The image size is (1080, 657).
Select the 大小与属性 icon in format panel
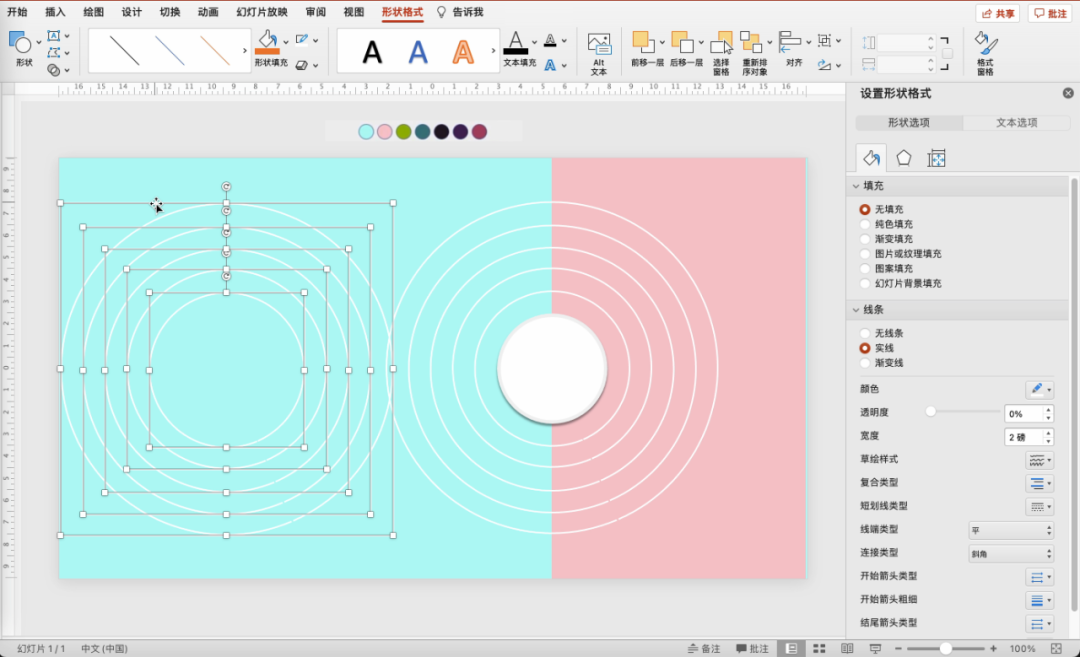point(936,158)
